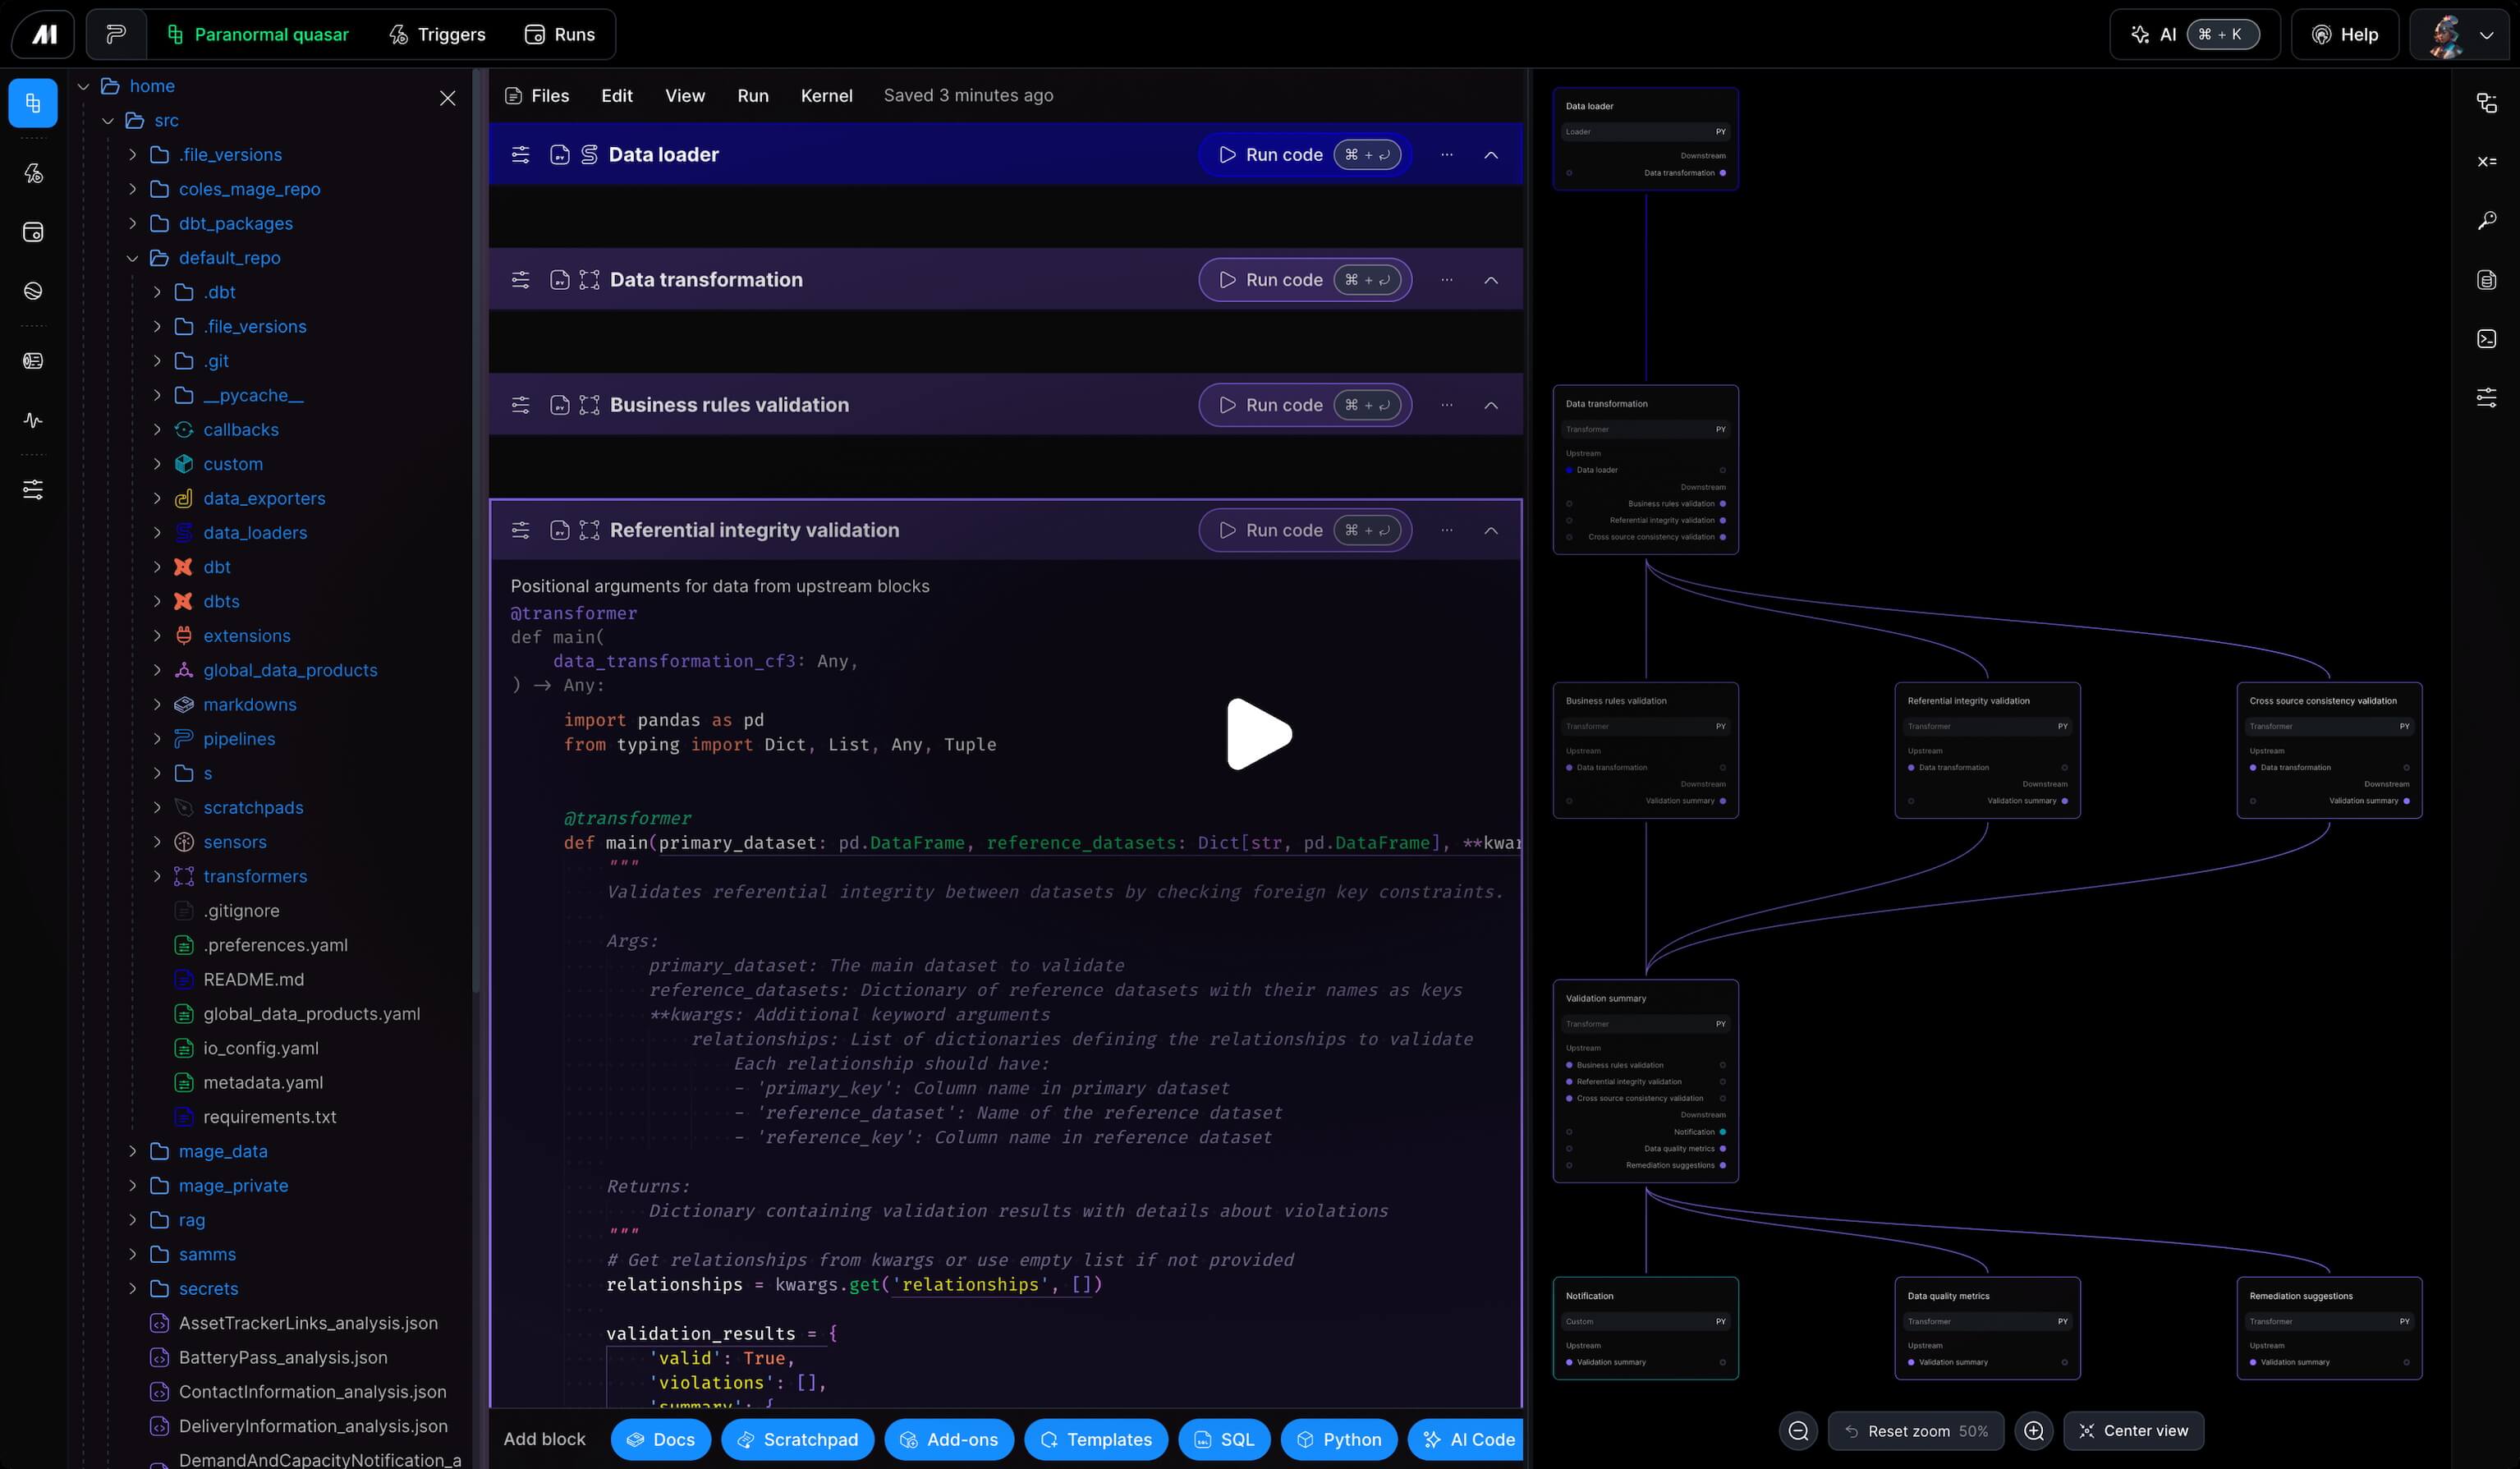The image size is (2520, 1469).
Task: Open the variables icon in right sidebar
Action: point(2486,161)
